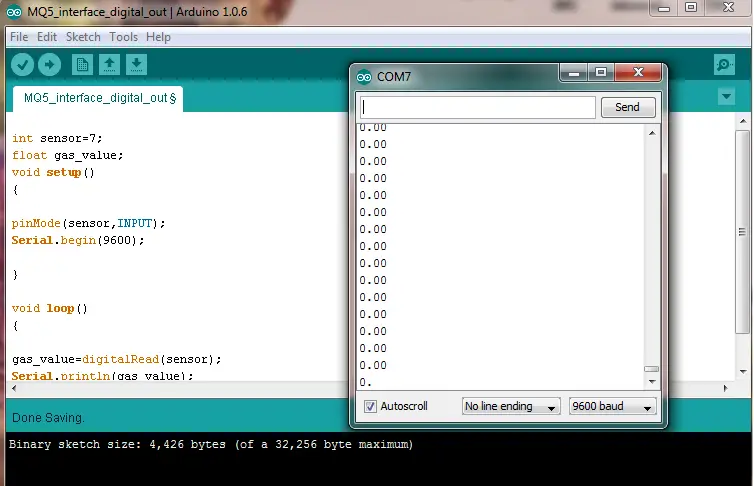Click the Send button in COM7
Viewport: 754px width, 486px height.
[628, 107]
